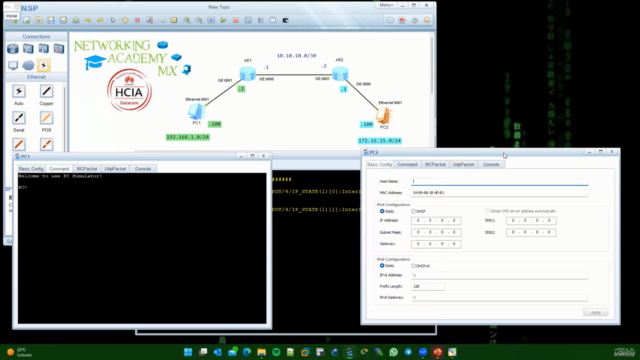640x360 pixels.
Task: Click the Redo arrow in toolbar
Action: pos(100,20)
